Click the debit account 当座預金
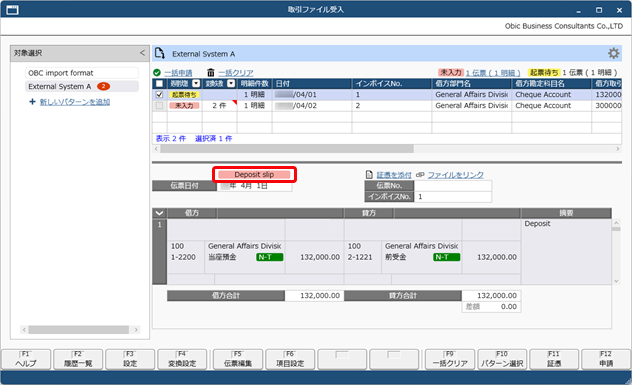Screen dimensions: 632x385 click(222, 257)
